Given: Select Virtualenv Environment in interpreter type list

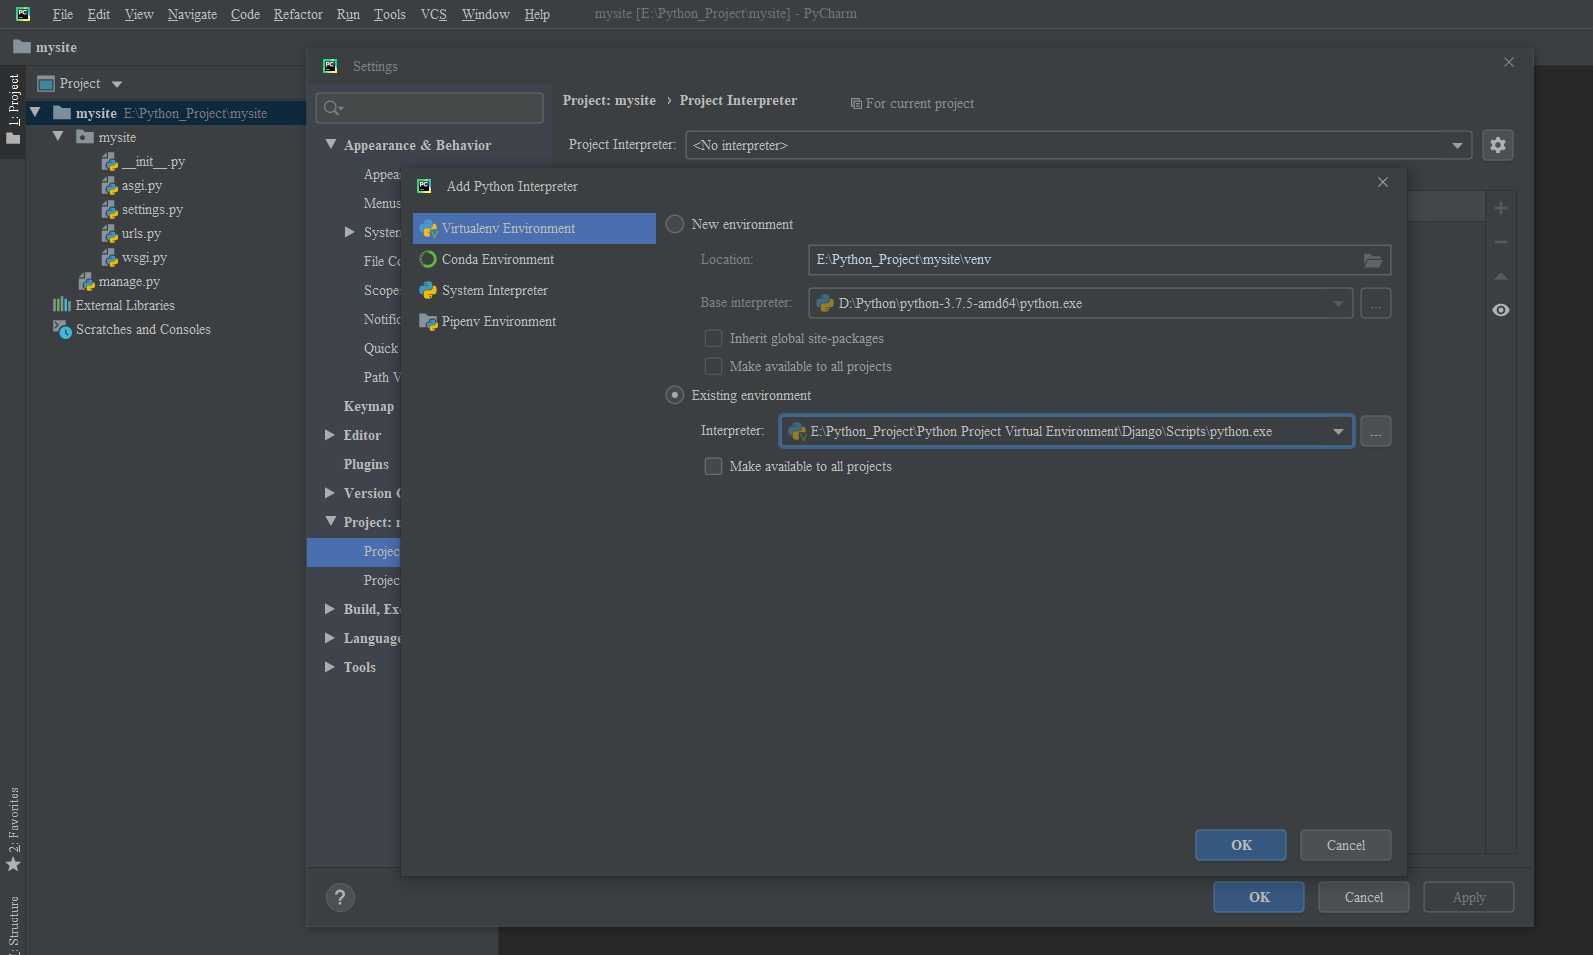Looking at the screenshot, I should (534, 228).
